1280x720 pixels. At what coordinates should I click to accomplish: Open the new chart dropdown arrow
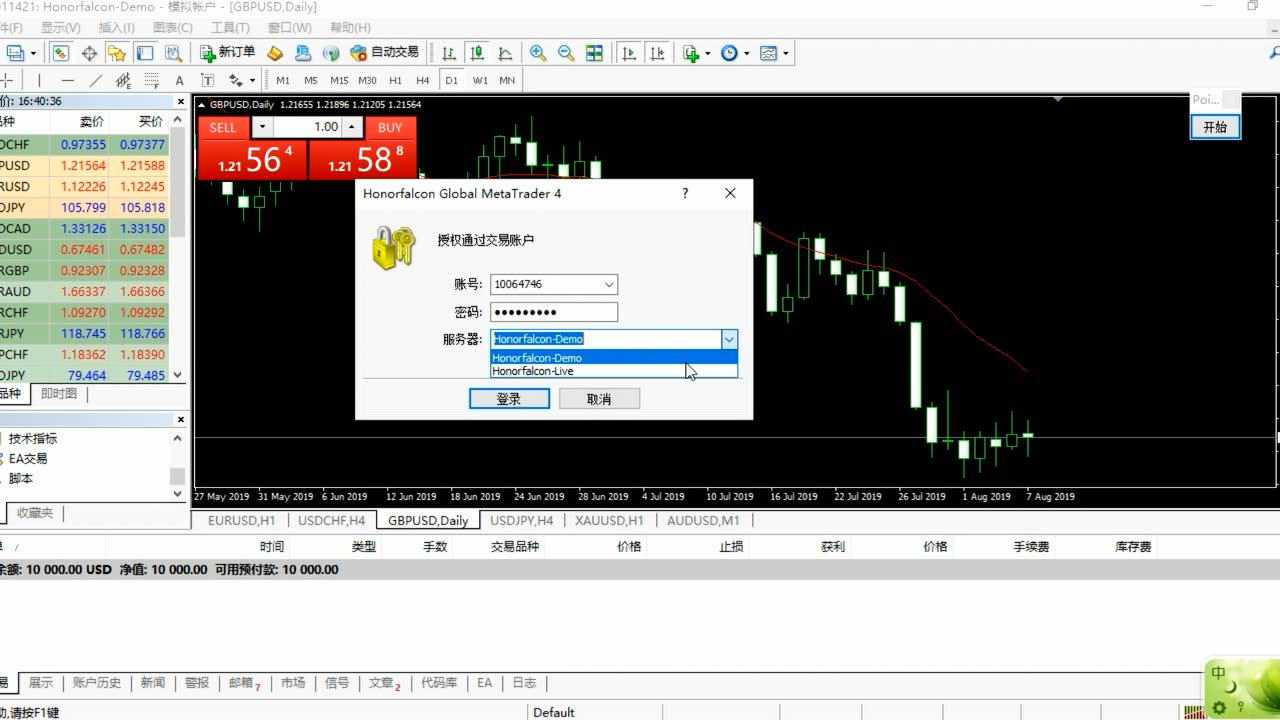(33, 53)
